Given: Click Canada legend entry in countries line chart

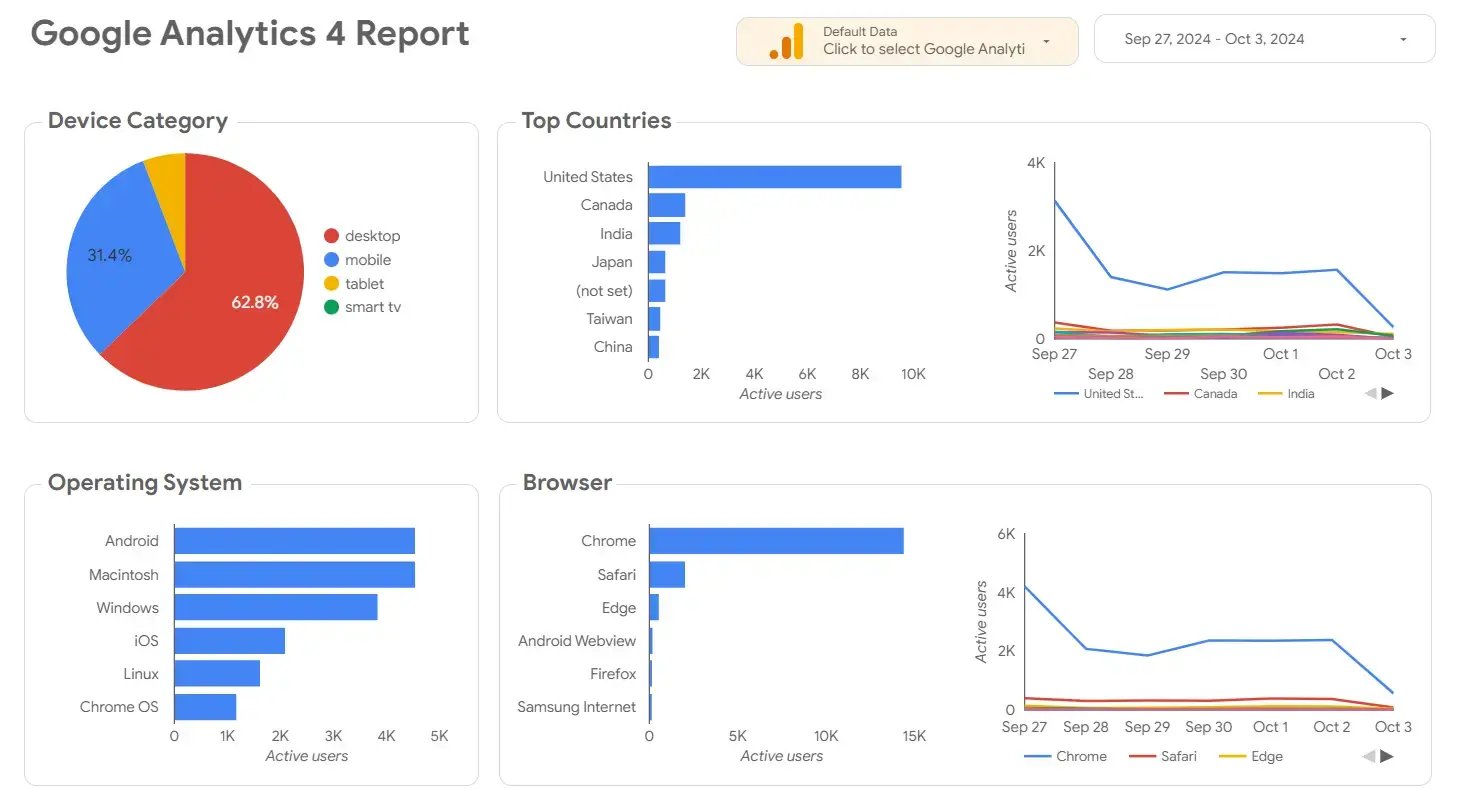Looking at the screenshot, I should click(x=1202, y=394).
